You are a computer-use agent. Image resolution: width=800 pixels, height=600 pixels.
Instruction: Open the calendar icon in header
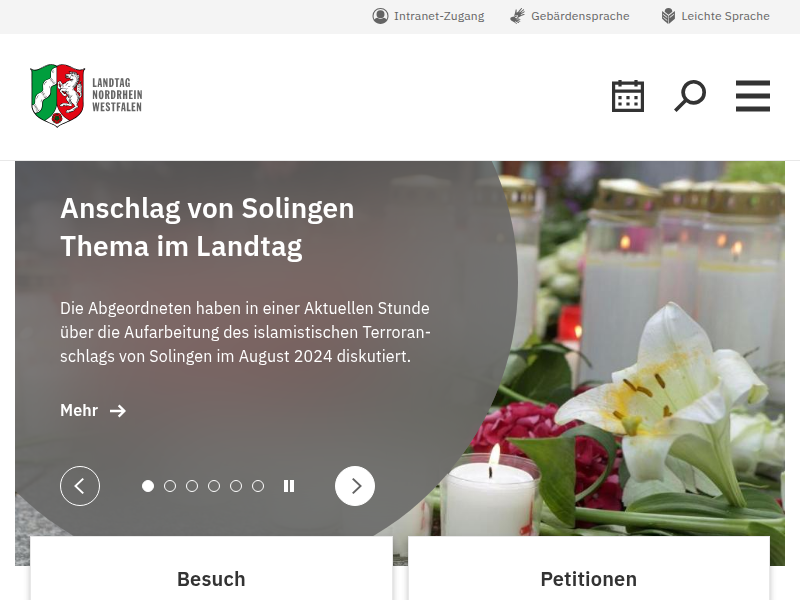coord(628,96)
